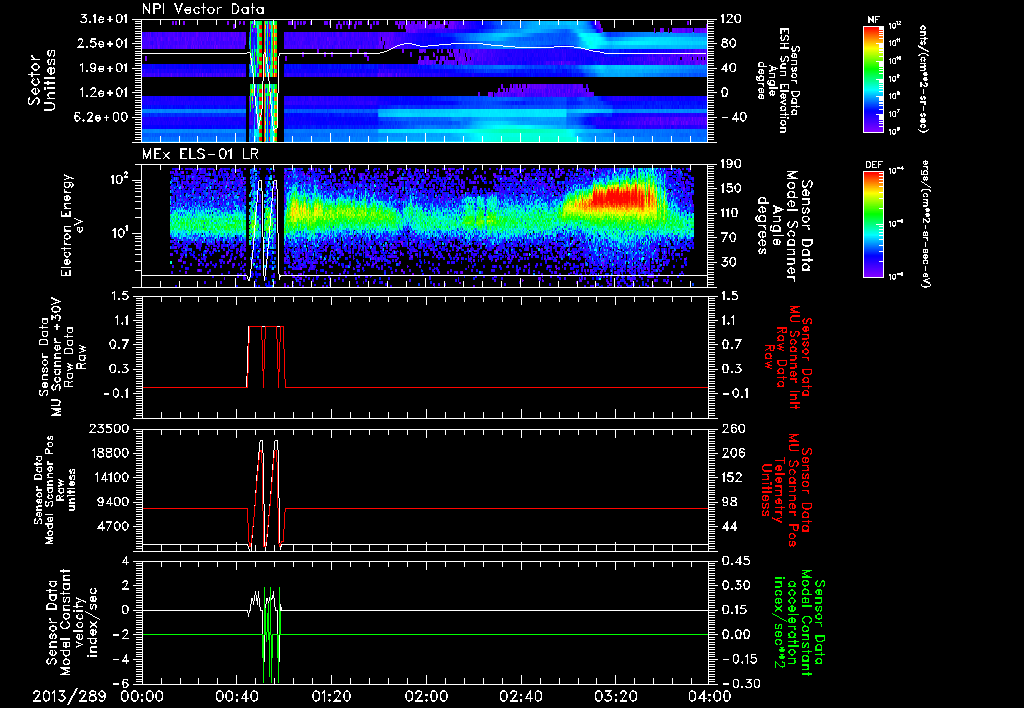Screen dimensions: 1024x708
Task: Pick the 04:00 time tick label
Action: click(709, 696)
